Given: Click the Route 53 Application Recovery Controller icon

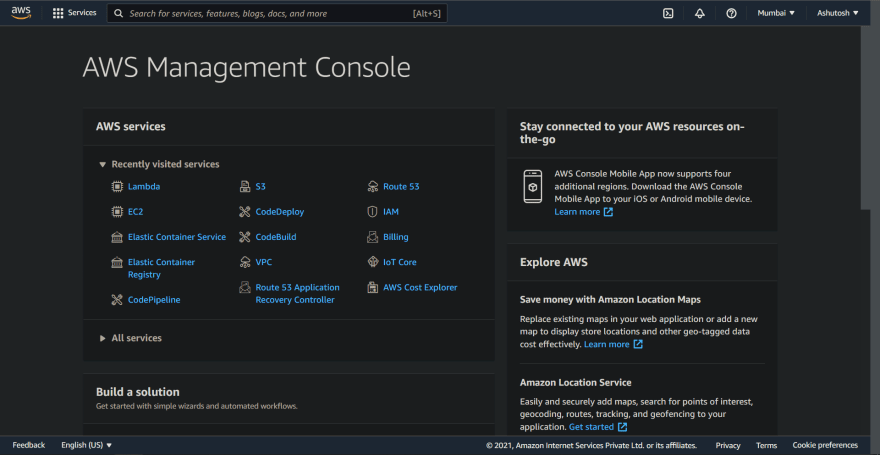Looking at the screenshot, I should [244, 287].
